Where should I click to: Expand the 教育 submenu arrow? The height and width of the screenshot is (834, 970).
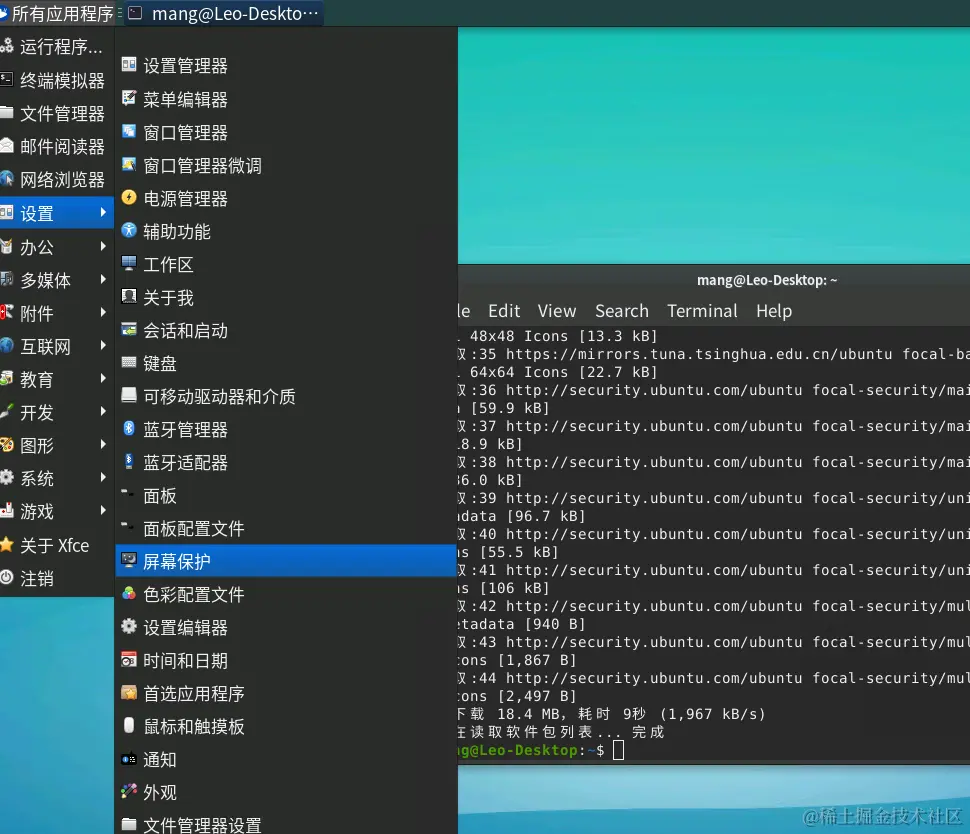coord(103,378)
